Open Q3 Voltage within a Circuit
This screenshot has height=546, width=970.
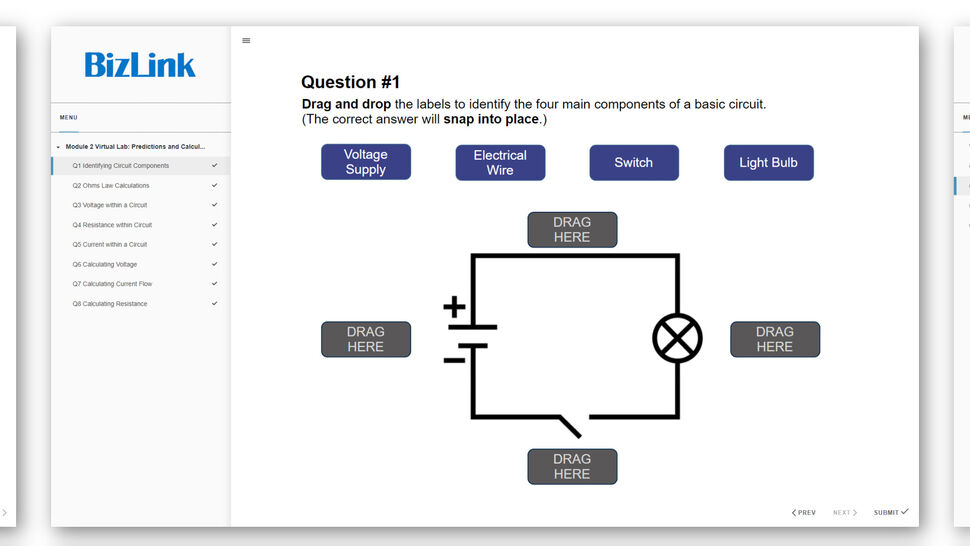click(x=110, y=205)
